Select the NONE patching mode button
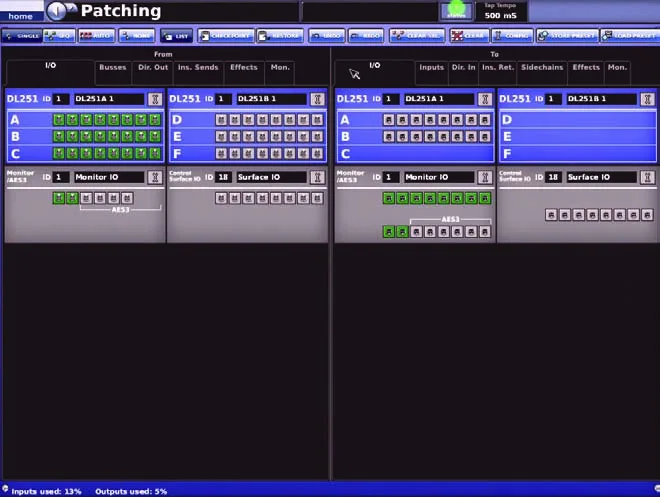Image resolution: width=660 pixels, height=497 pixels. tap(137, 36)
